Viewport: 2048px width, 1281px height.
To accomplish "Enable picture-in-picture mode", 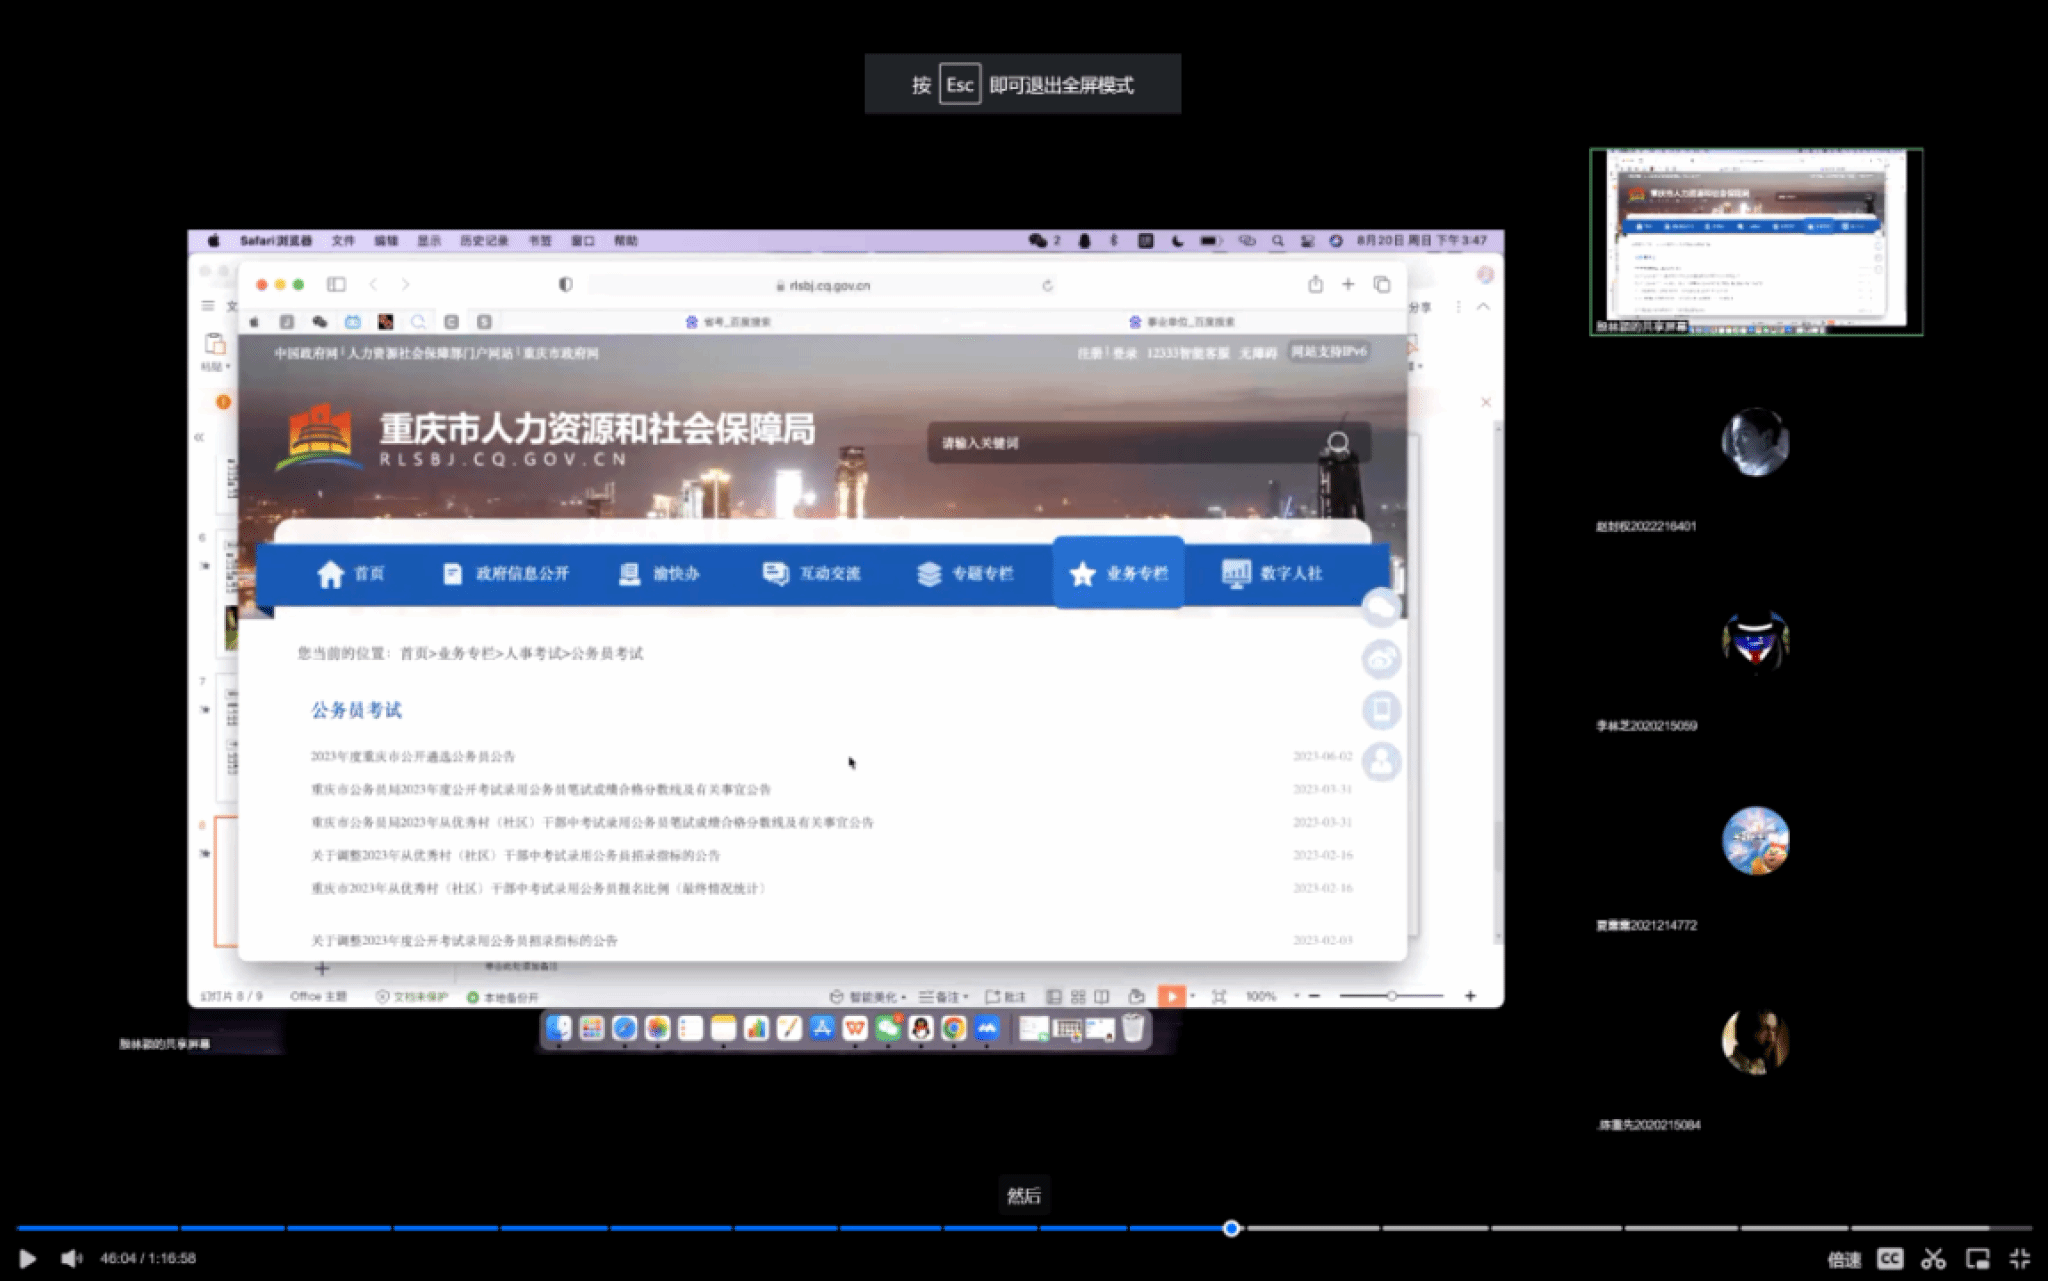I will [1977, 1259].
